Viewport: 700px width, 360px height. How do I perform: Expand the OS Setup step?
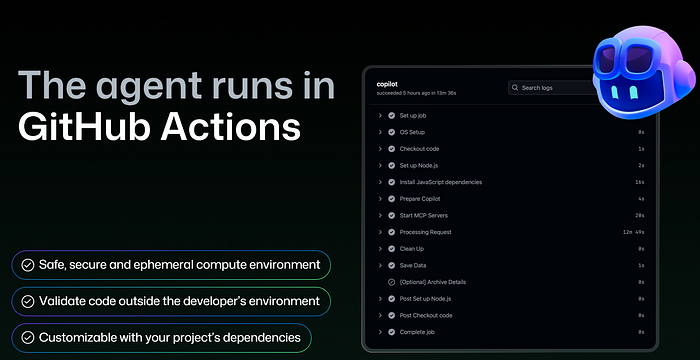point(380,132)
